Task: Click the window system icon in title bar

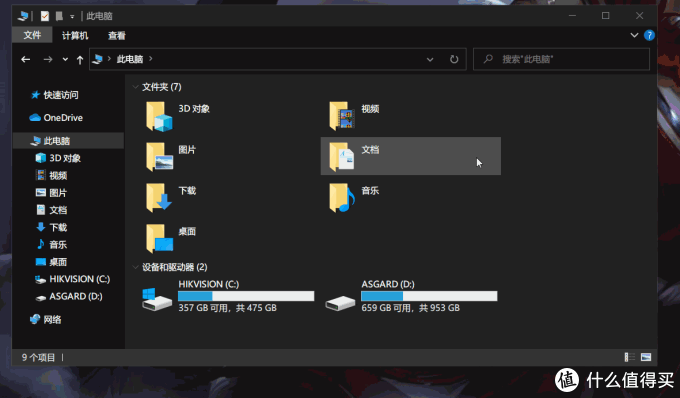Action: point(23,16)
